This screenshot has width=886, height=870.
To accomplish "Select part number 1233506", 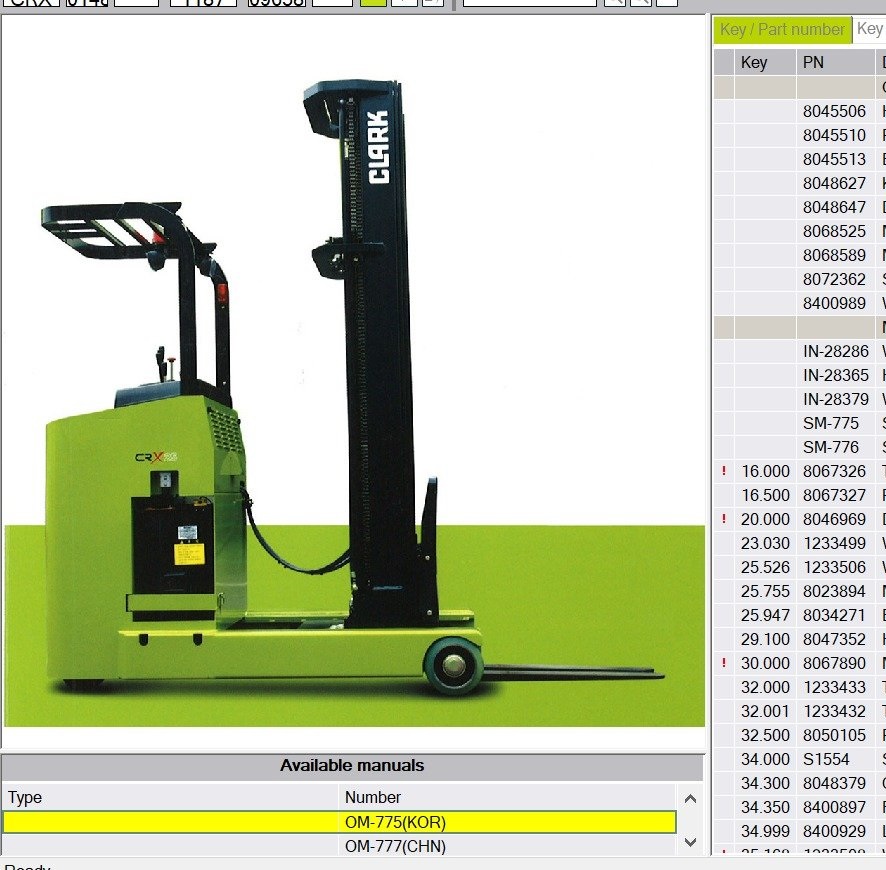I will pyautogui.click(x=834, y=567).
